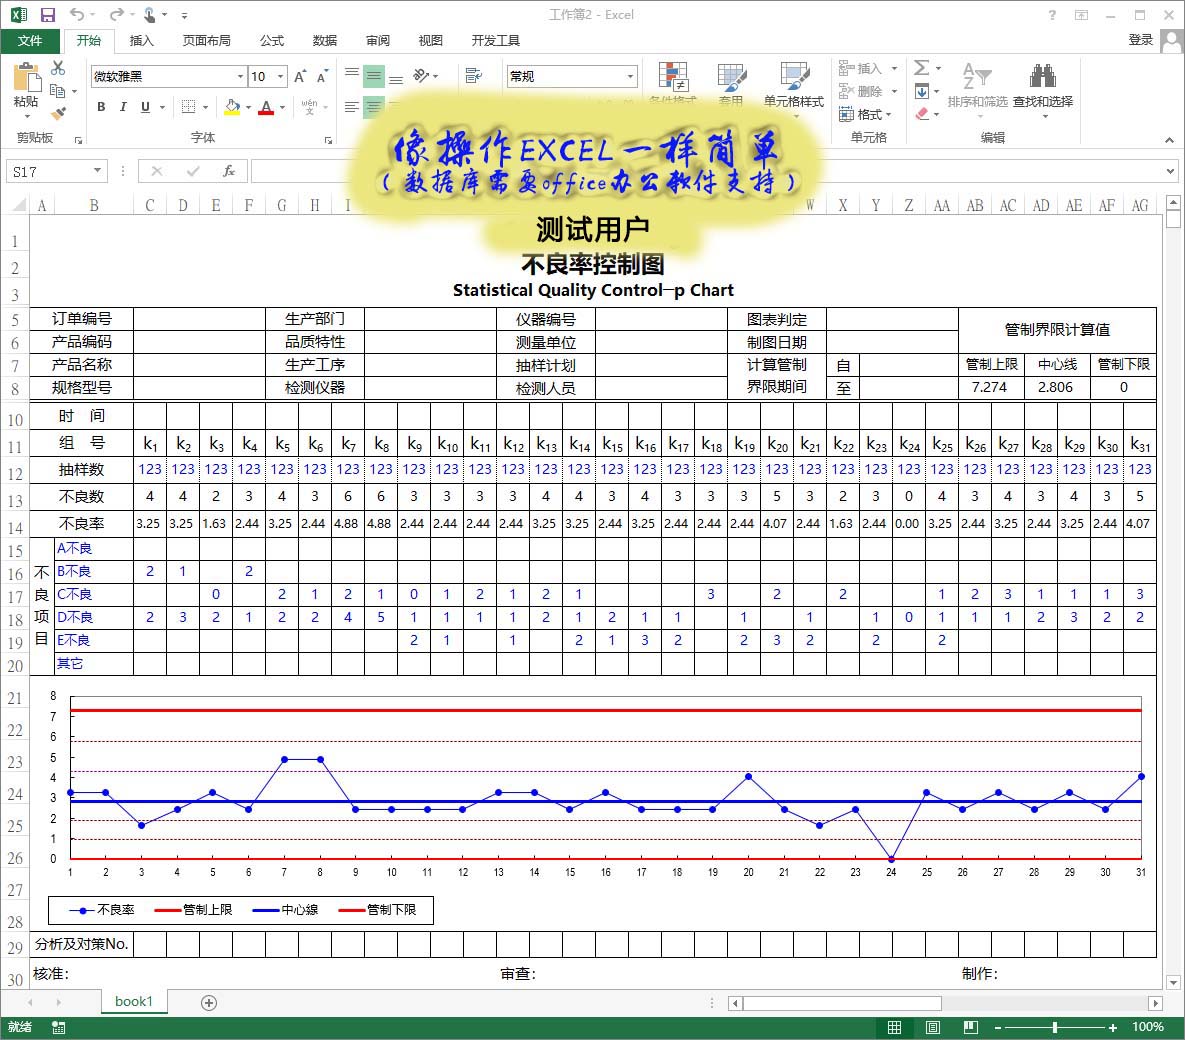Screen dimensions: 1185x1040
Task: Open the 插入 ribbon tab
Action: coord(142,40)
